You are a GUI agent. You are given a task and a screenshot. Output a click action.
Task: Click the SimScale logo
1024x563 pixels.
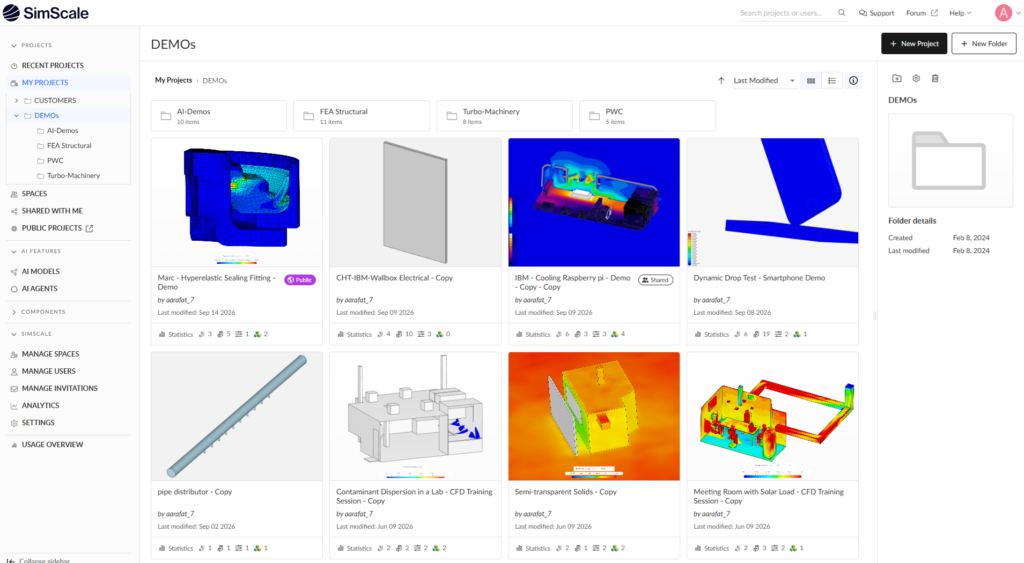pos(46,12)
